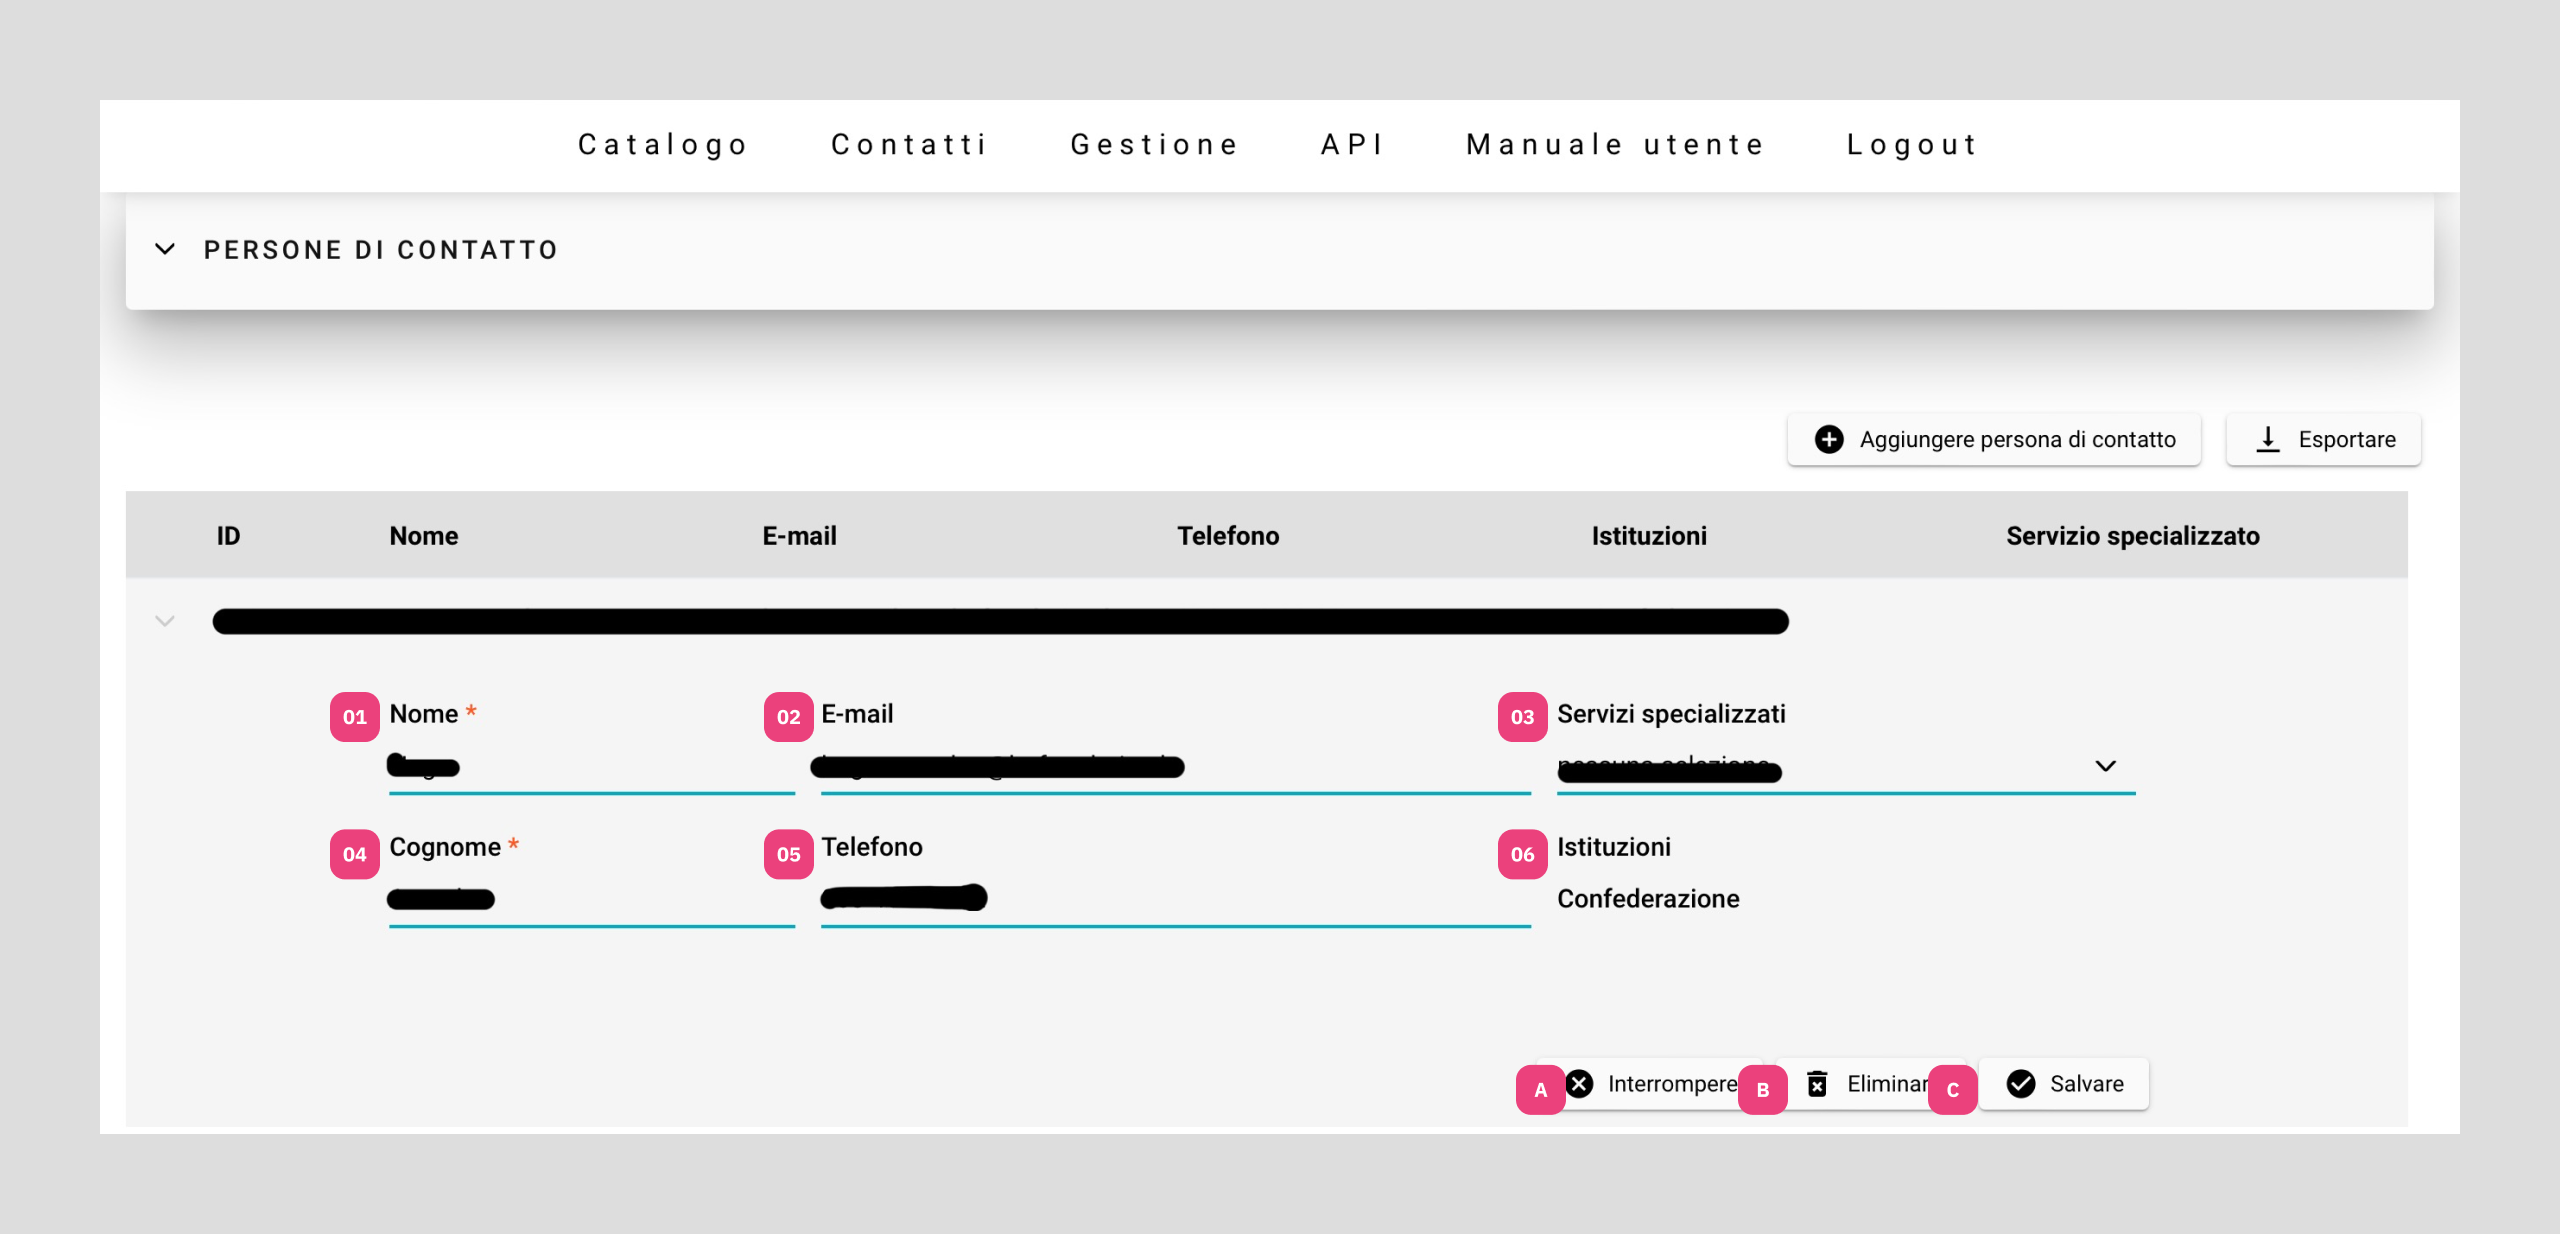The height and width of the screenshot is (1234, 2560).
Task: Collapse the expanded contact row chevron
Action: pyautogui.click(x=165, y=621)
